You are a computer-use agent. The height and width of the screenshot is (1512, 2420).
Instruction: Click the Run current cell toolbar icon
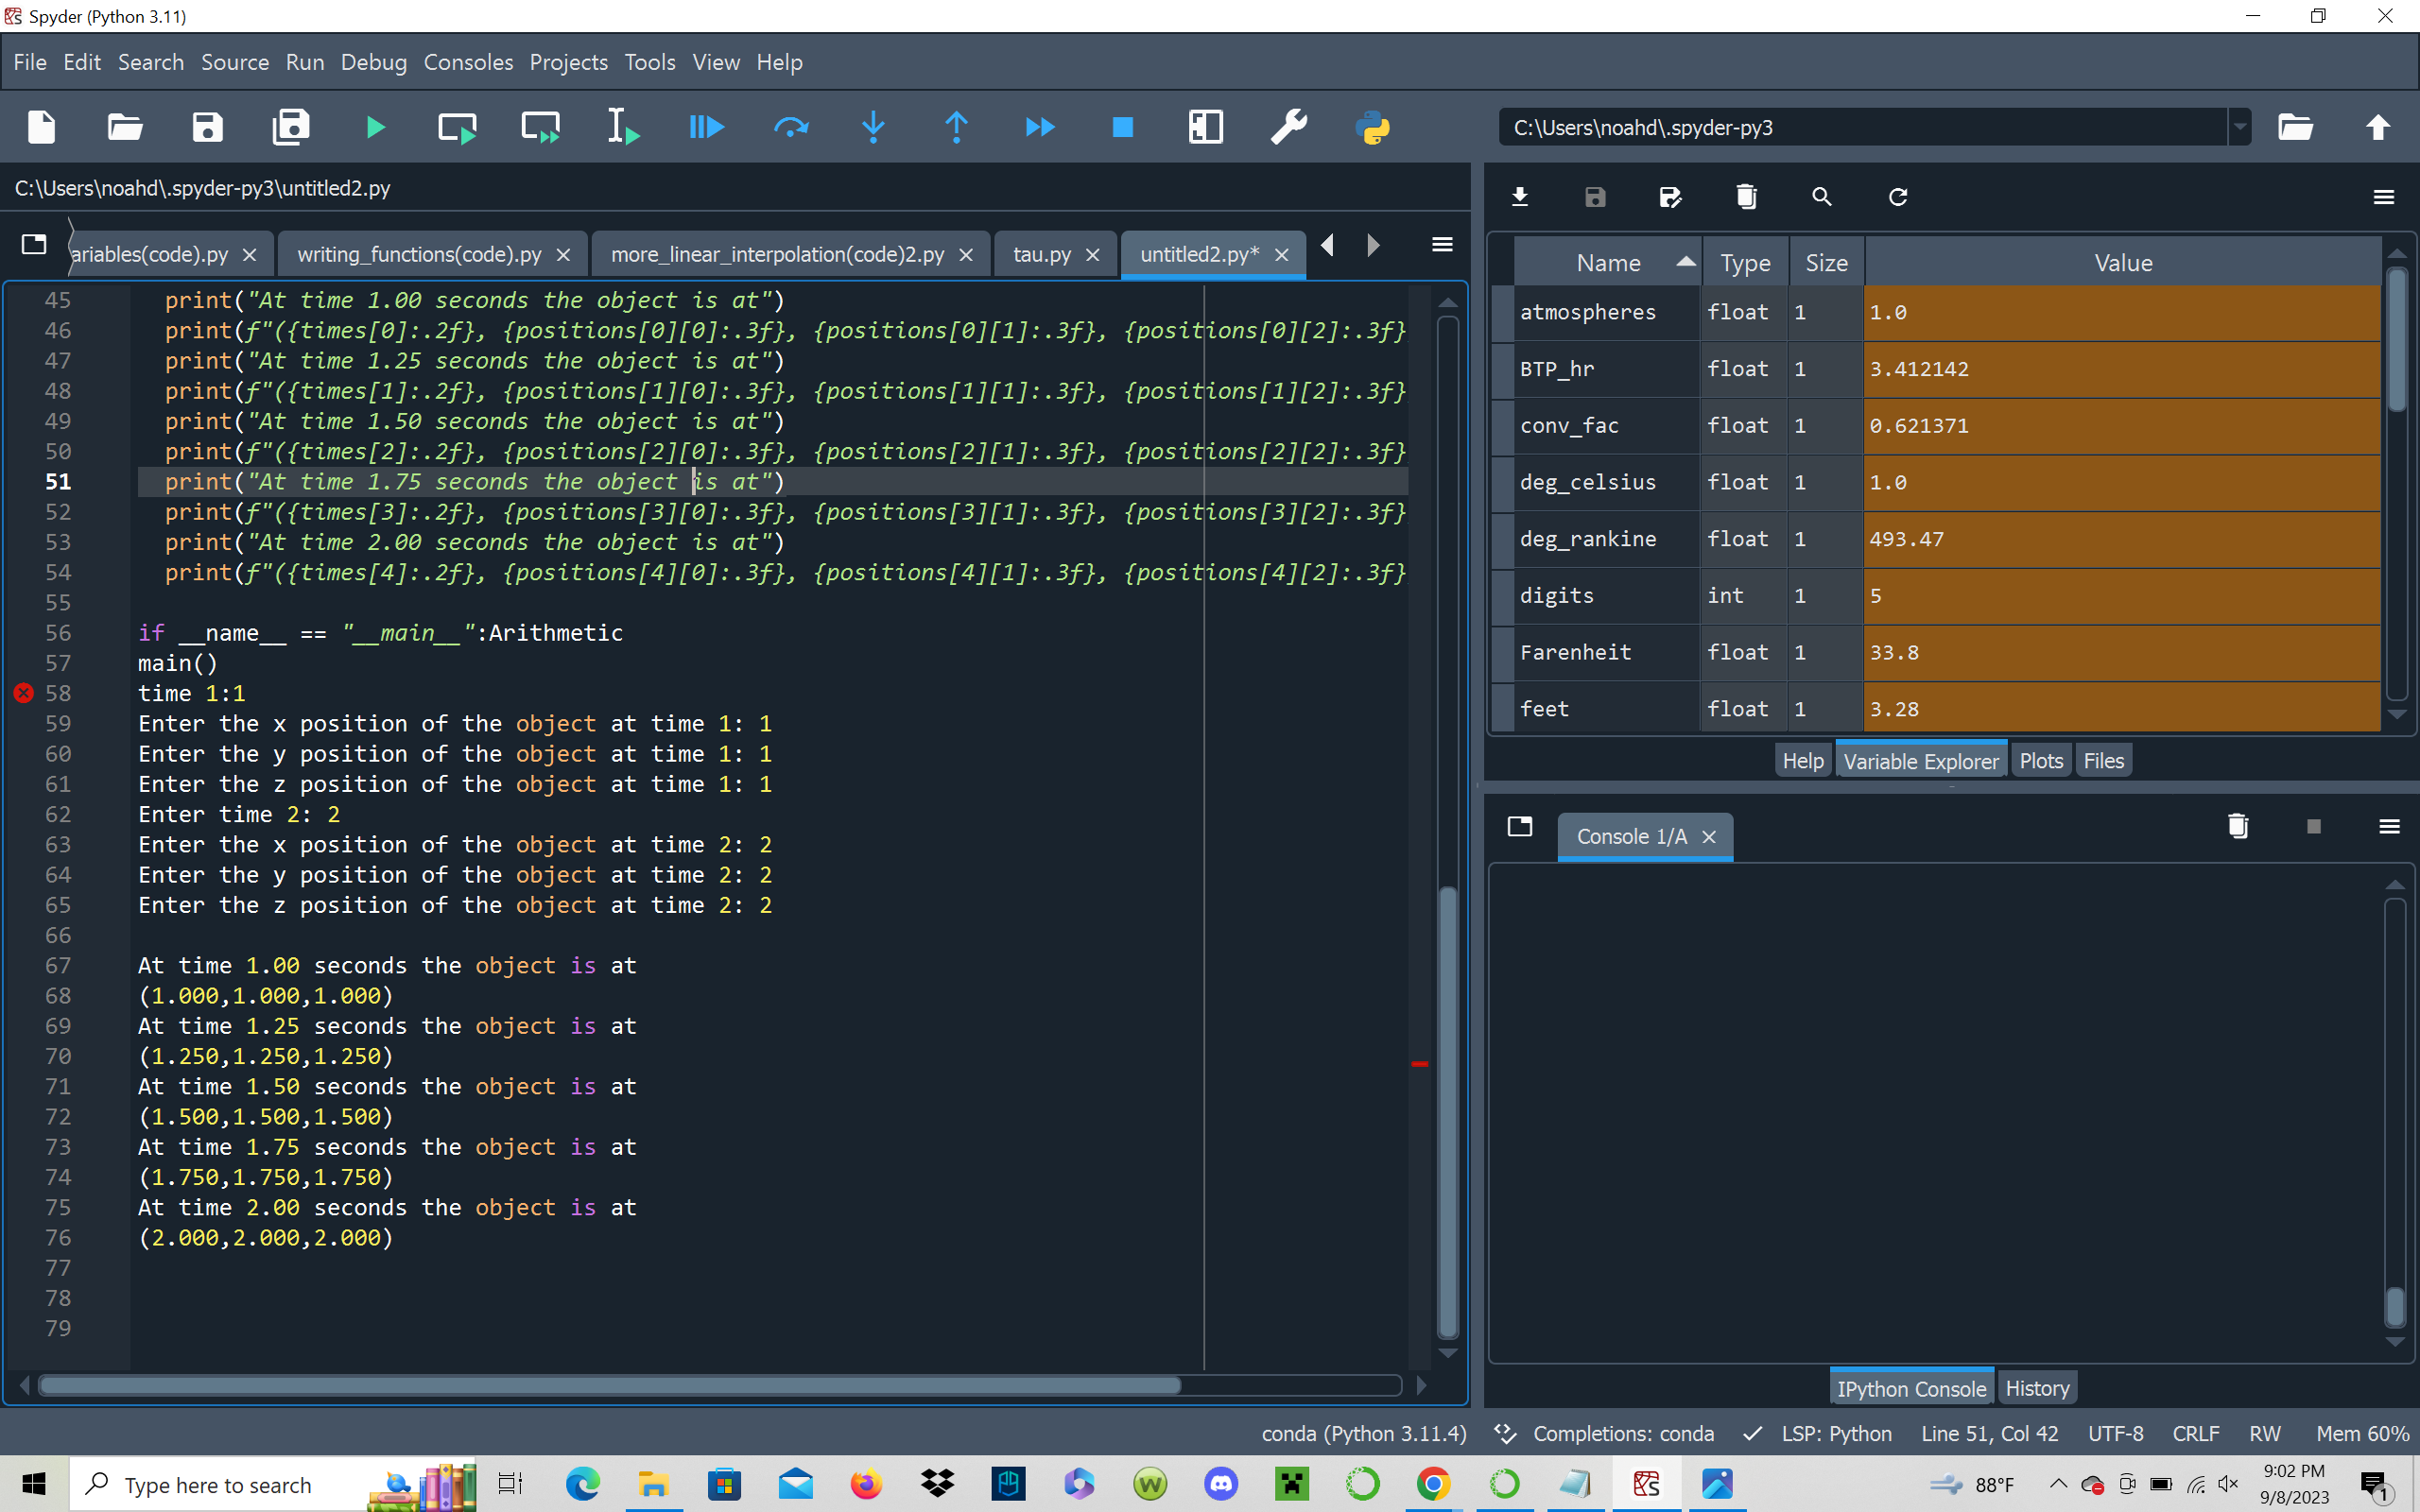click(x=457, y=127)
